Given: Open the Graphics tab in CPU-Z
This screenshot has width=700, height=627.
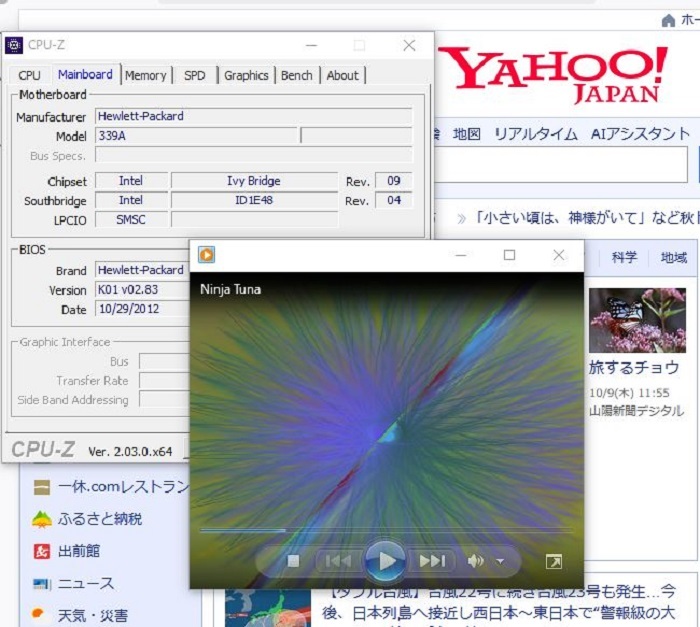Looking at the screenshot, I should [246, 75].
